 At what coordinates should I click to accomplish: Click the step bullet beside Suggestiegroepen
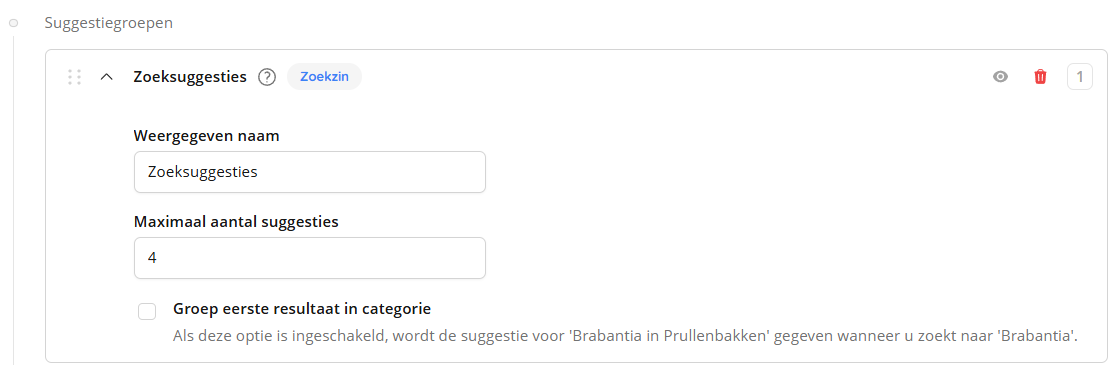(x=13, y=23)
